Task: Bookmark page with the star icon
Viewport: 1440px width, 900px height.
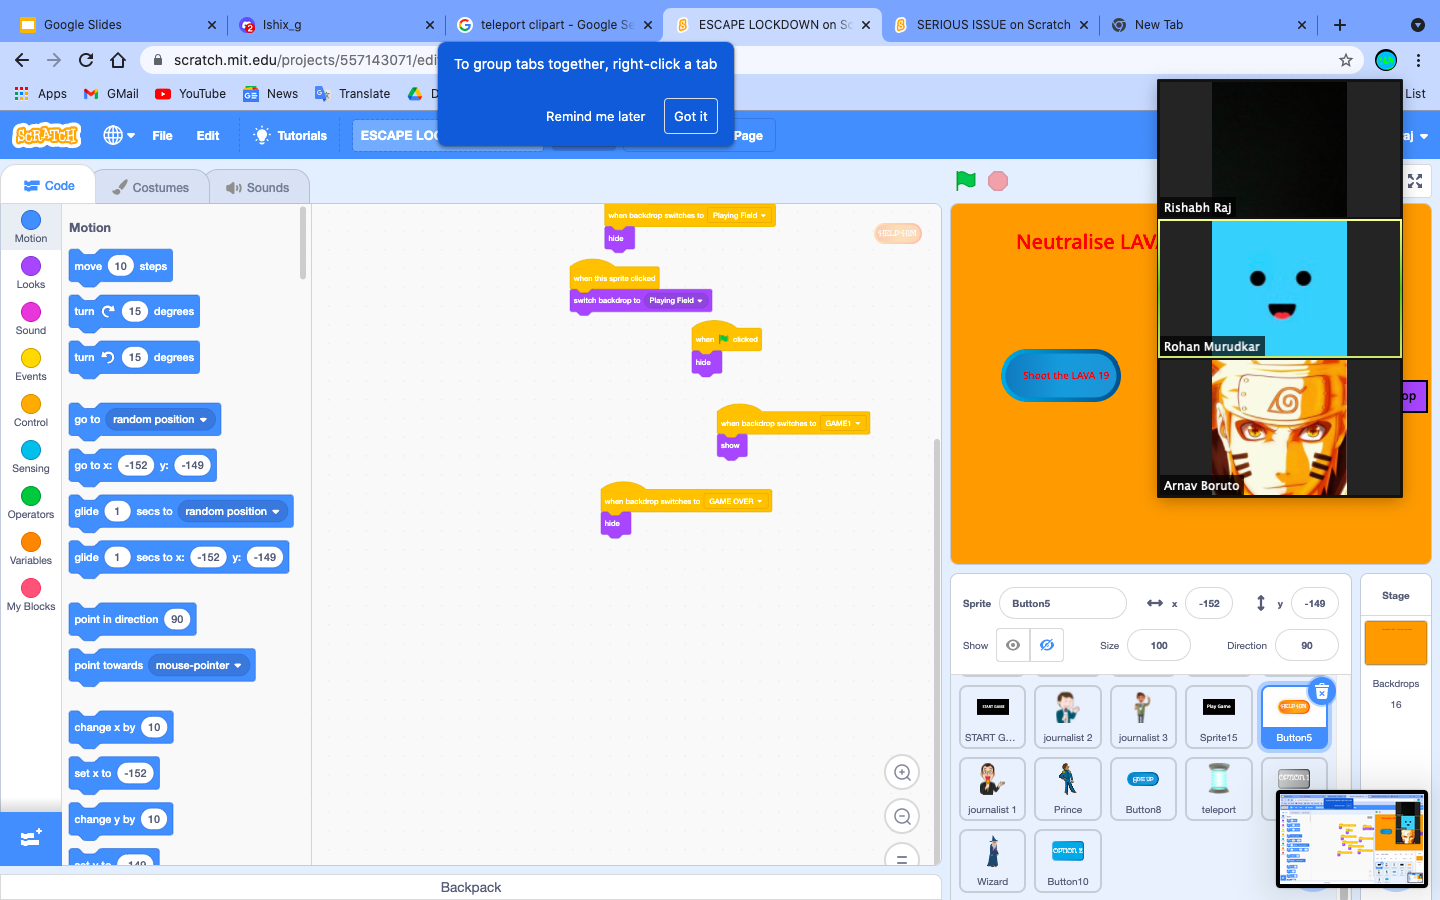Action: click(1346, 60)
